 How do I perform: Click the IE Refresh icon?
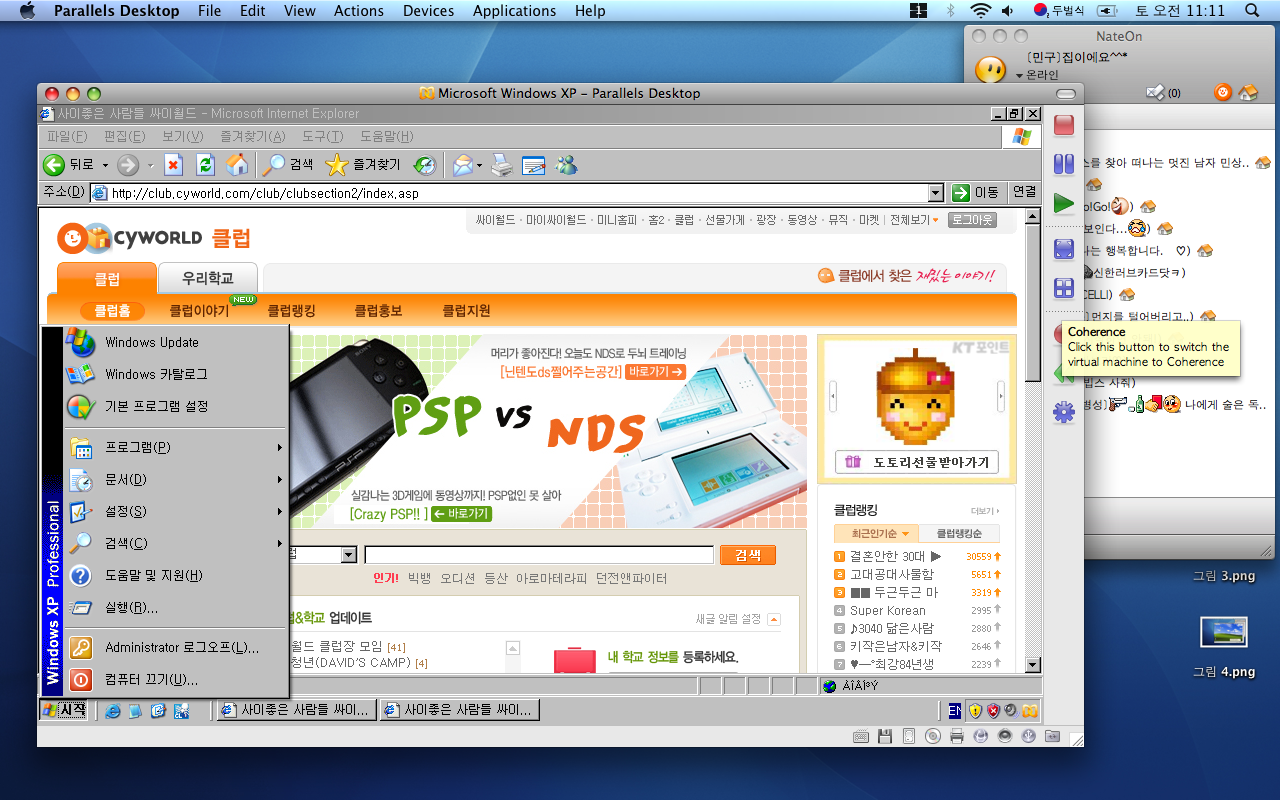click(x=205, y=165)
